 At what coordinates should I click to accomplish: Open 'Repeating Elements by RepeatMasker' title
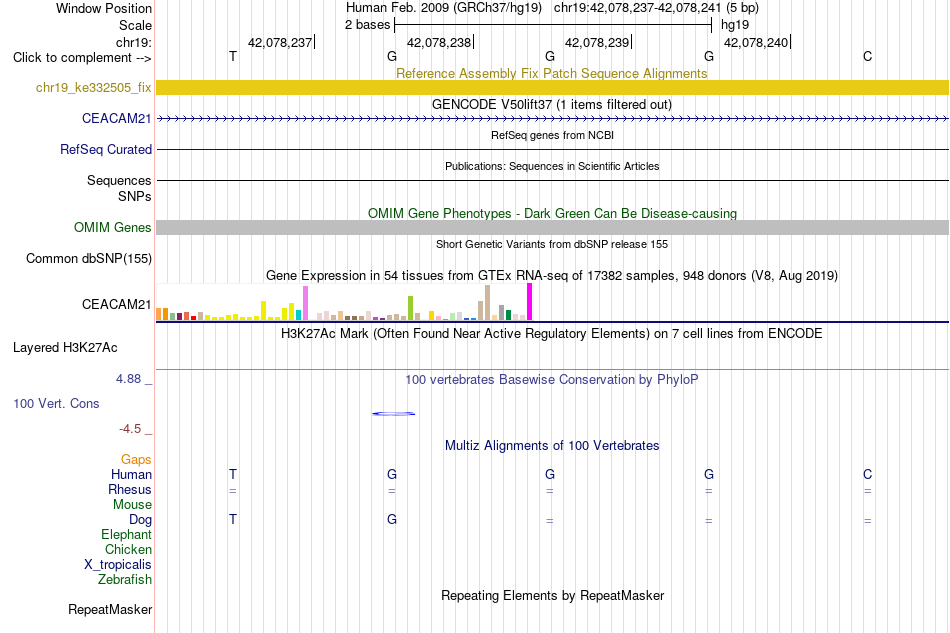(x=553, y=596)
